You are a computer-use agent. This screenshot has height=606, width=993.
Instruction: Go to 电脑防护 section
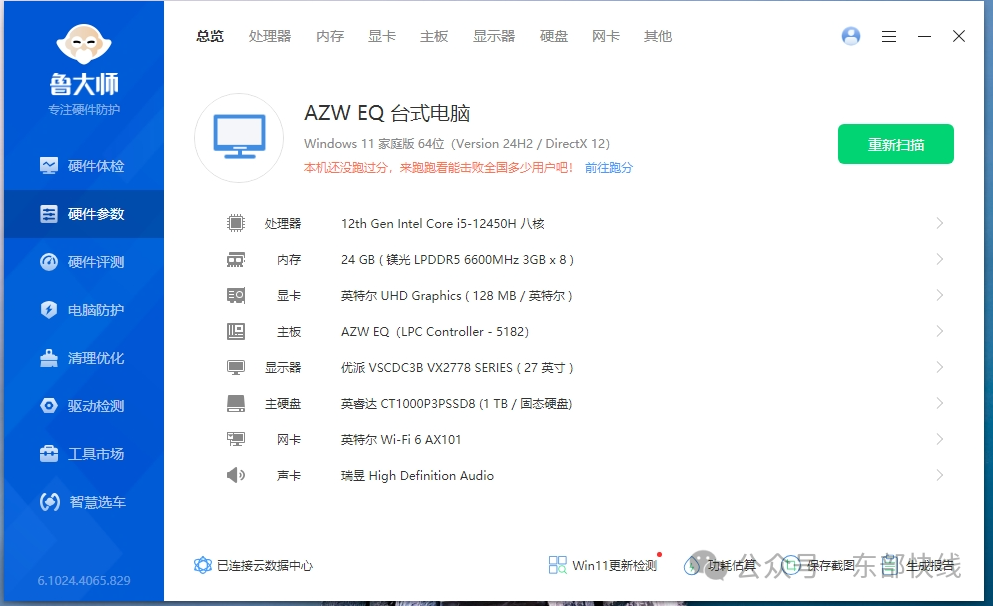(x=84, y=310)
